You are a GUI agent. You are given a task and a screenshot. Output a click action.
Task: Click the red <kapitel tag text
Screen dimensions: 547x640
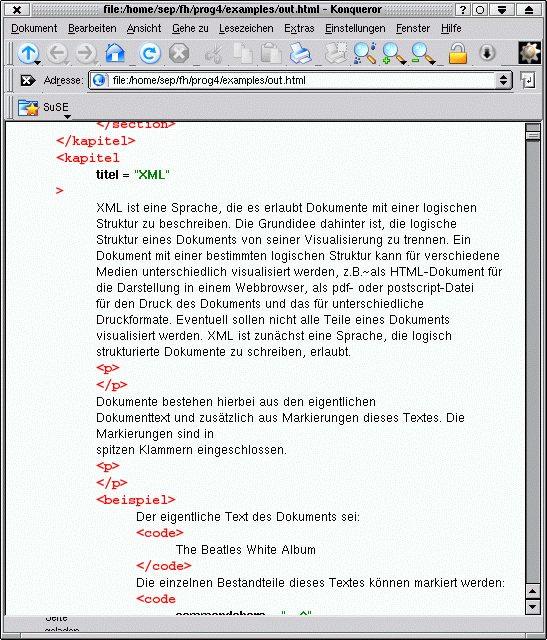tap(88, 158)
